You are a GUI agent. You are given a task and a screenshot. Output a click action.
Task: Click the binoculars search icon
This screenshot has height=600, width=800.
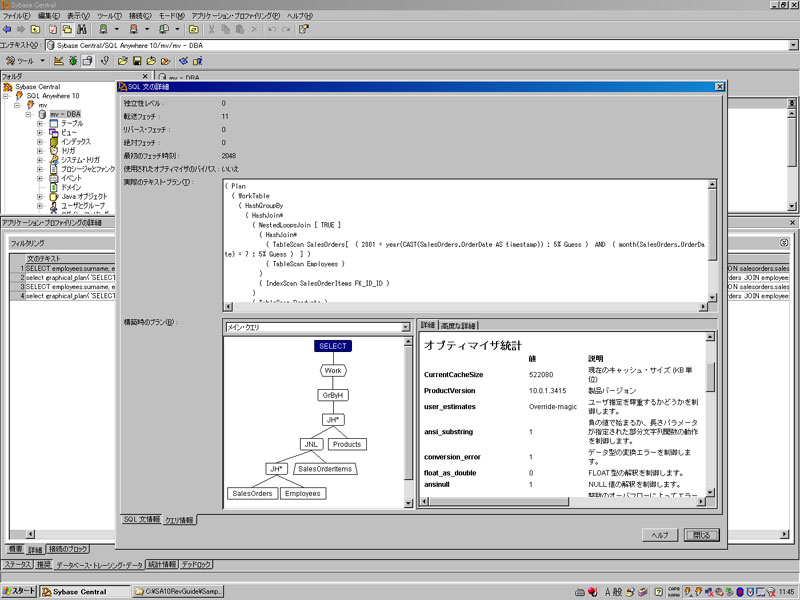click(82, 30)
